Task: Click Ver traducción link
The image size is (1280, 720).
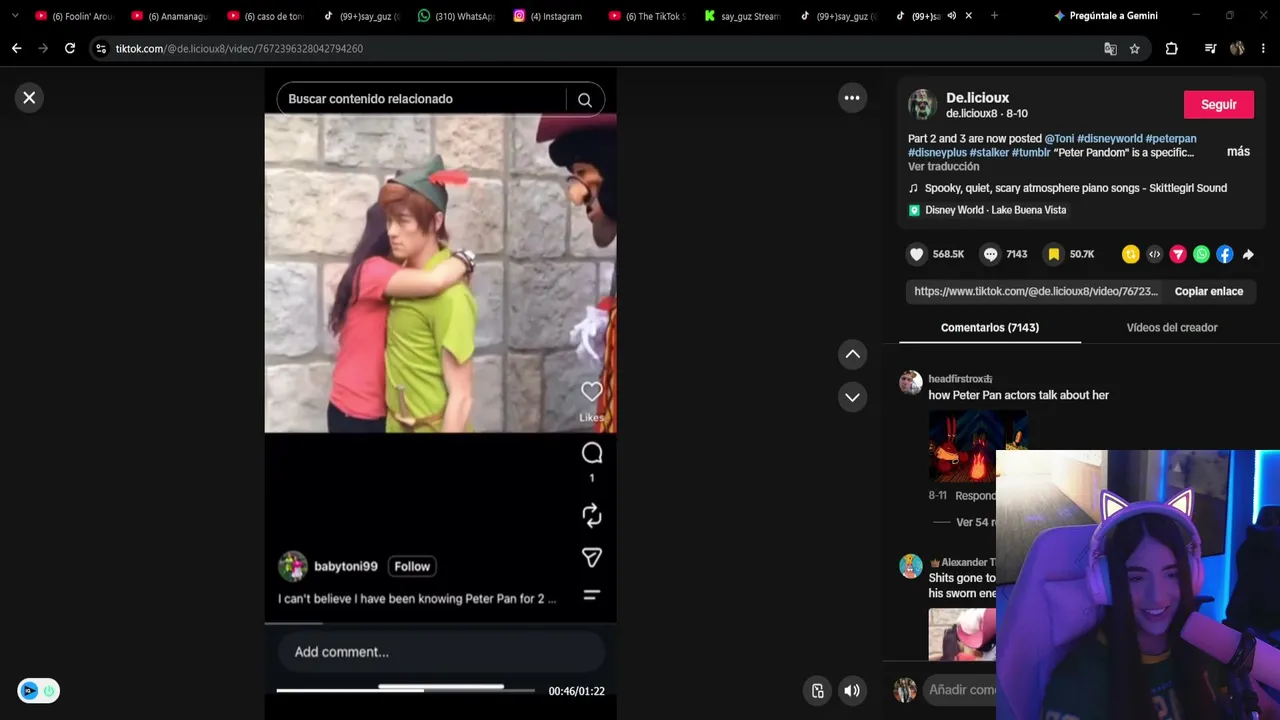Action: pyautogui.click(x=944, y=167)
